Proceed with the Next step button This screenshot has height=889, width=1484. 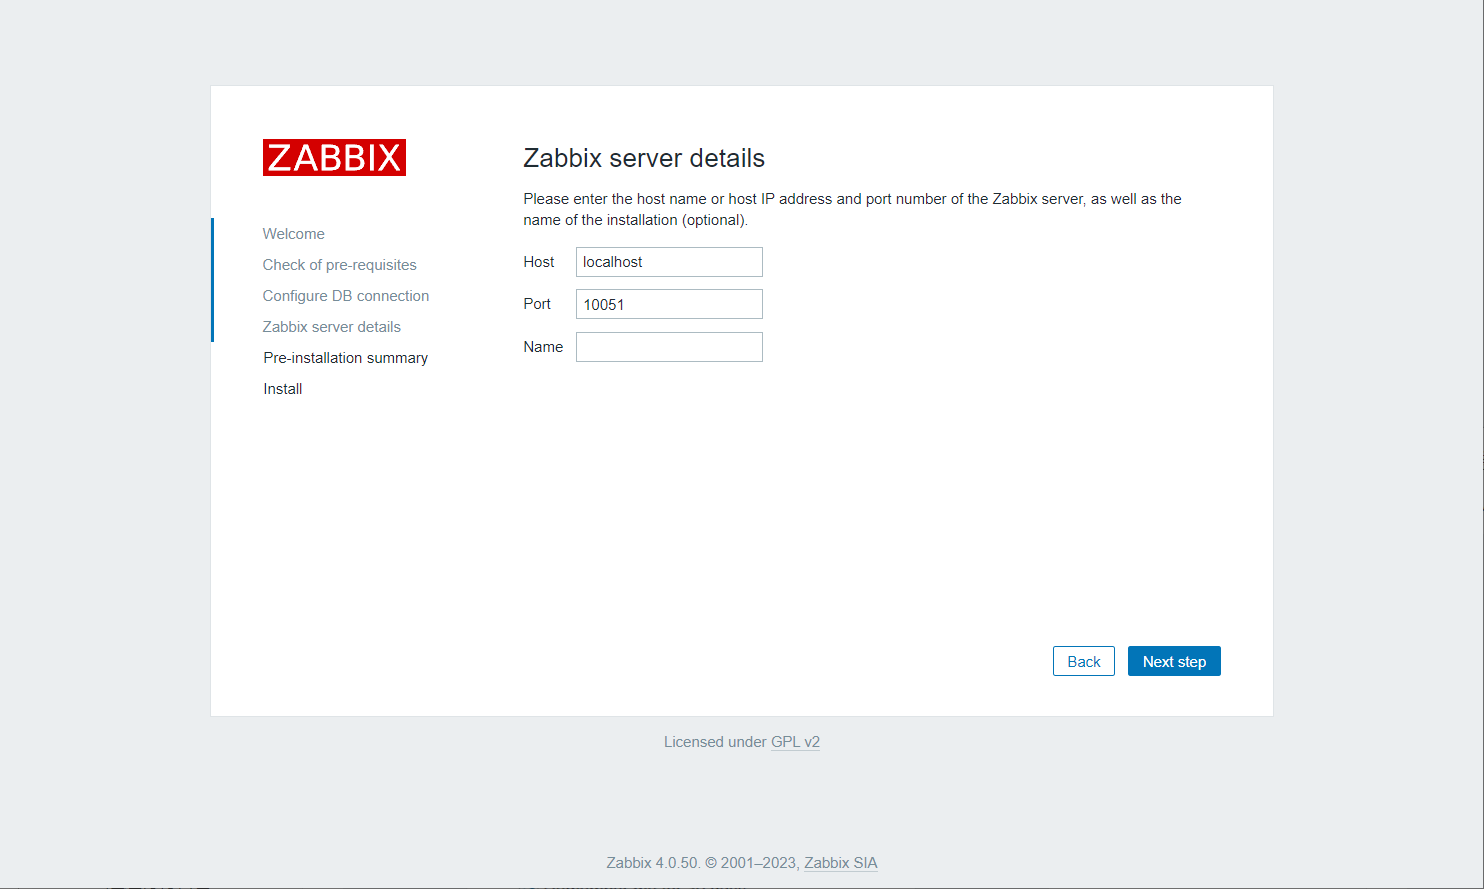(1174, 662)
